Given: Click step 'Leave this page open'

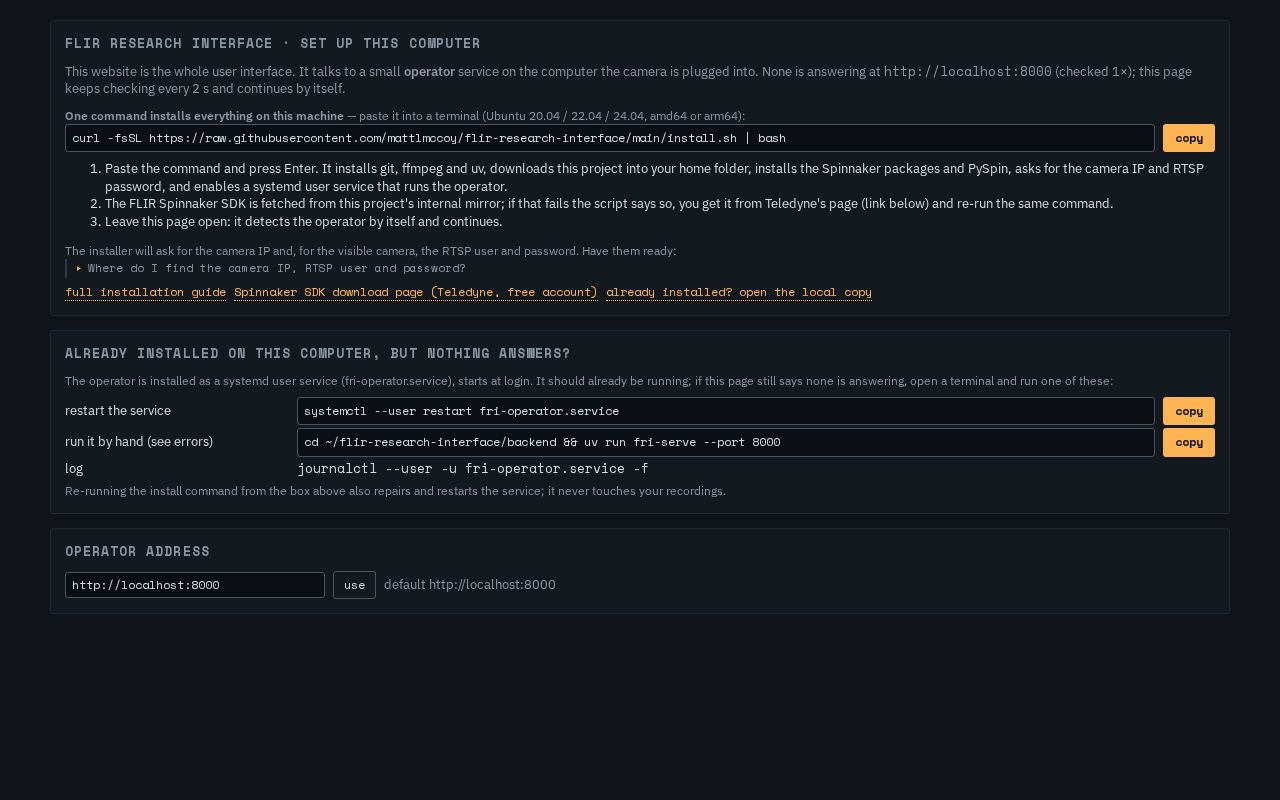Looking at the screenshot, I should point(304,221).
